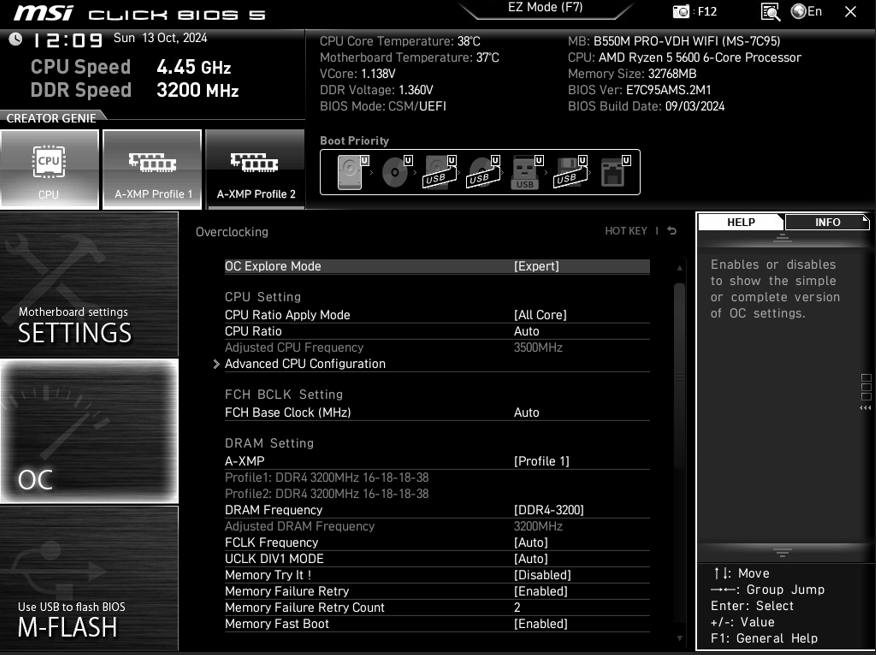Select the network boot device icon
Viewport: 876px width, 655px height.
(x=613, y=172)
